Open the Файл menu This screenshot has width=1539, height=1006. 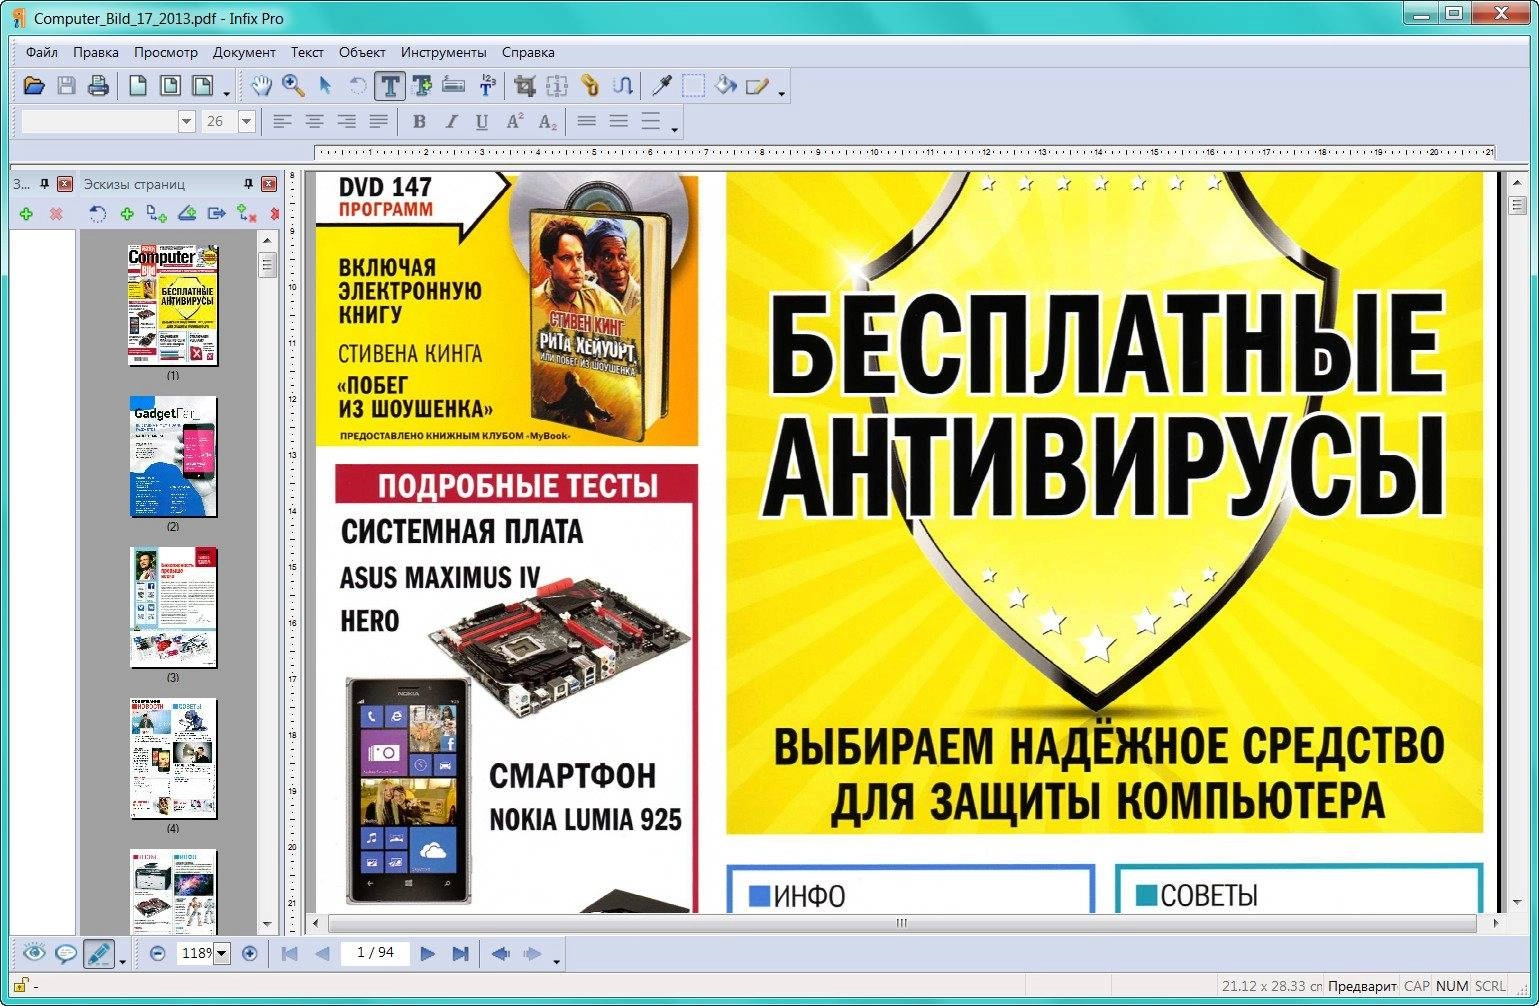(x=42, y=52)
